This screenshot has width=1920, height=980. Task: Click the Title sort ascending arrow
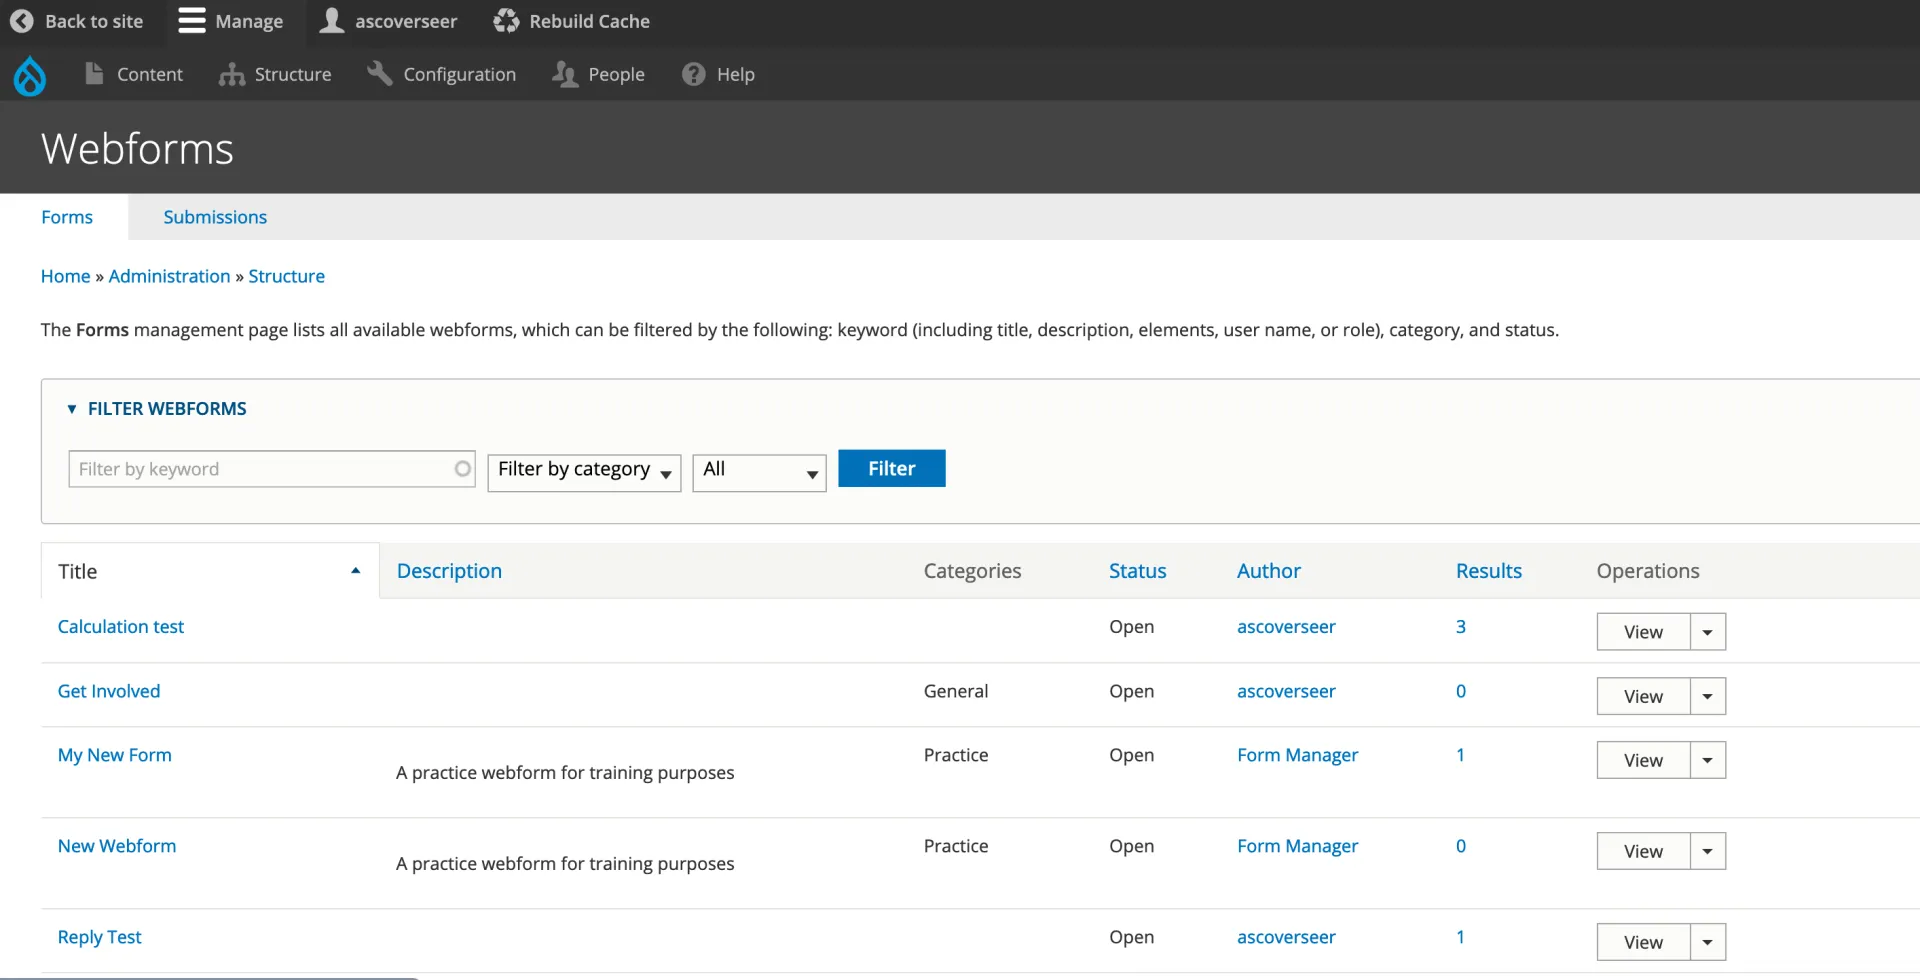click(x=355, y=570)
